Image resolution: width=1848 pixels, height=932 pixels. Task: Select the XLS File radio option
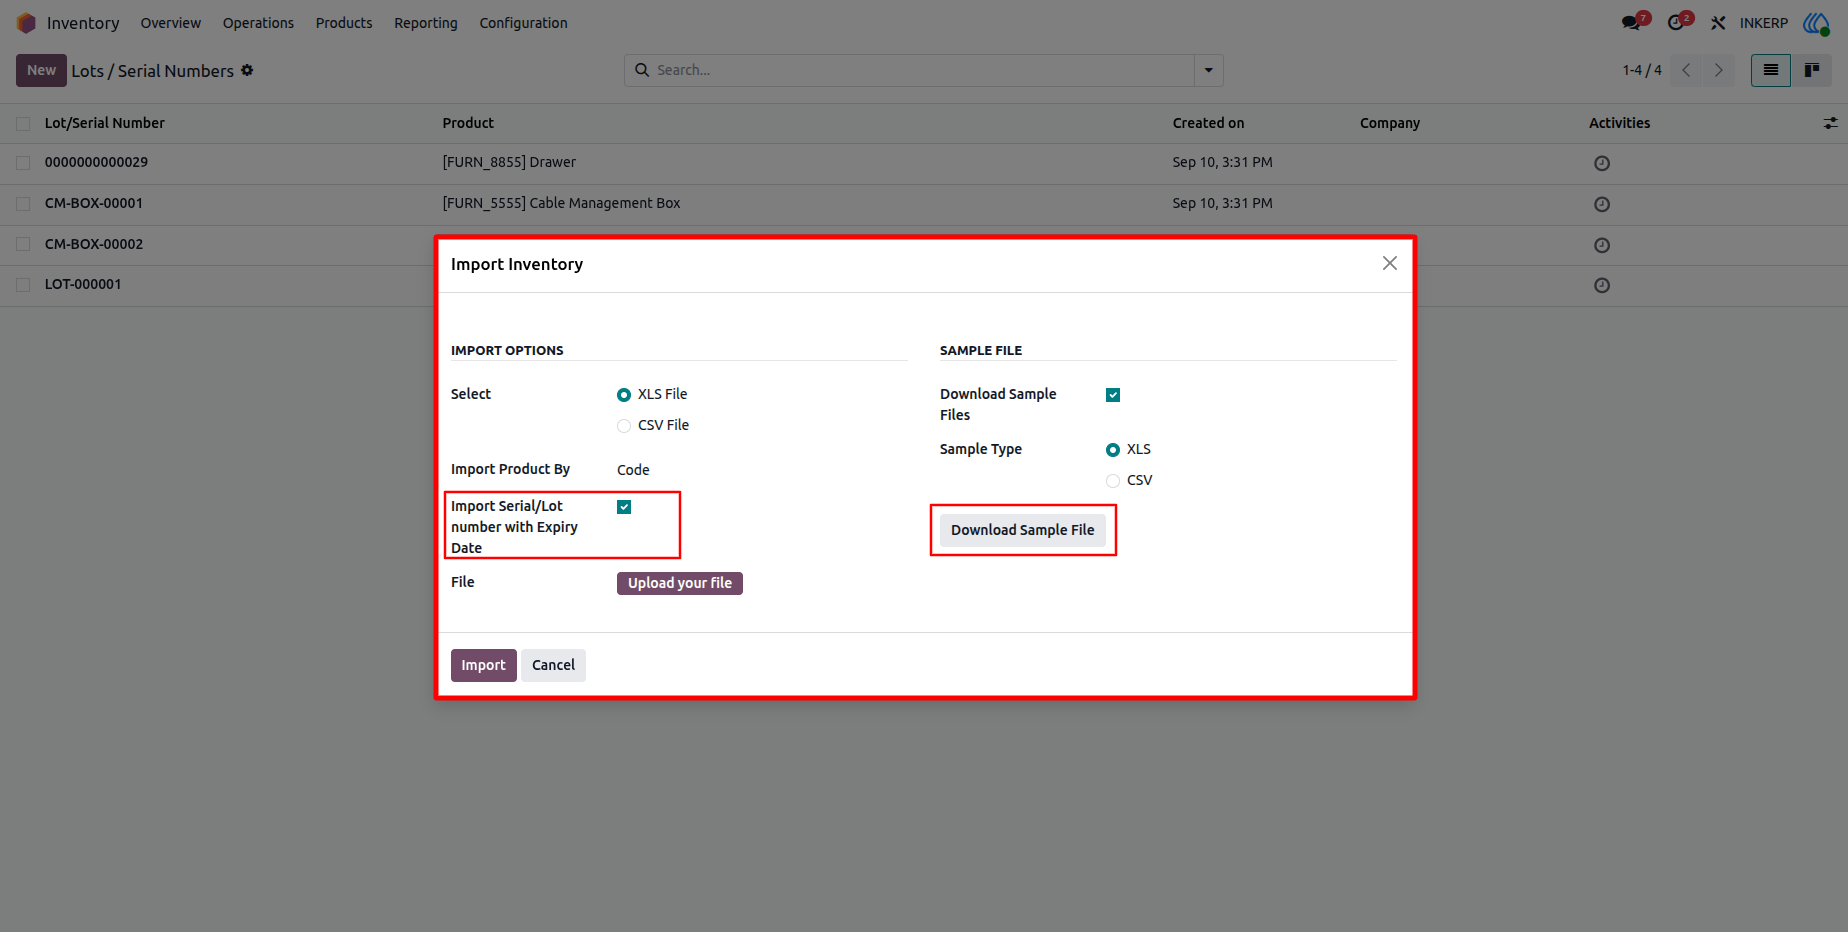624,395
